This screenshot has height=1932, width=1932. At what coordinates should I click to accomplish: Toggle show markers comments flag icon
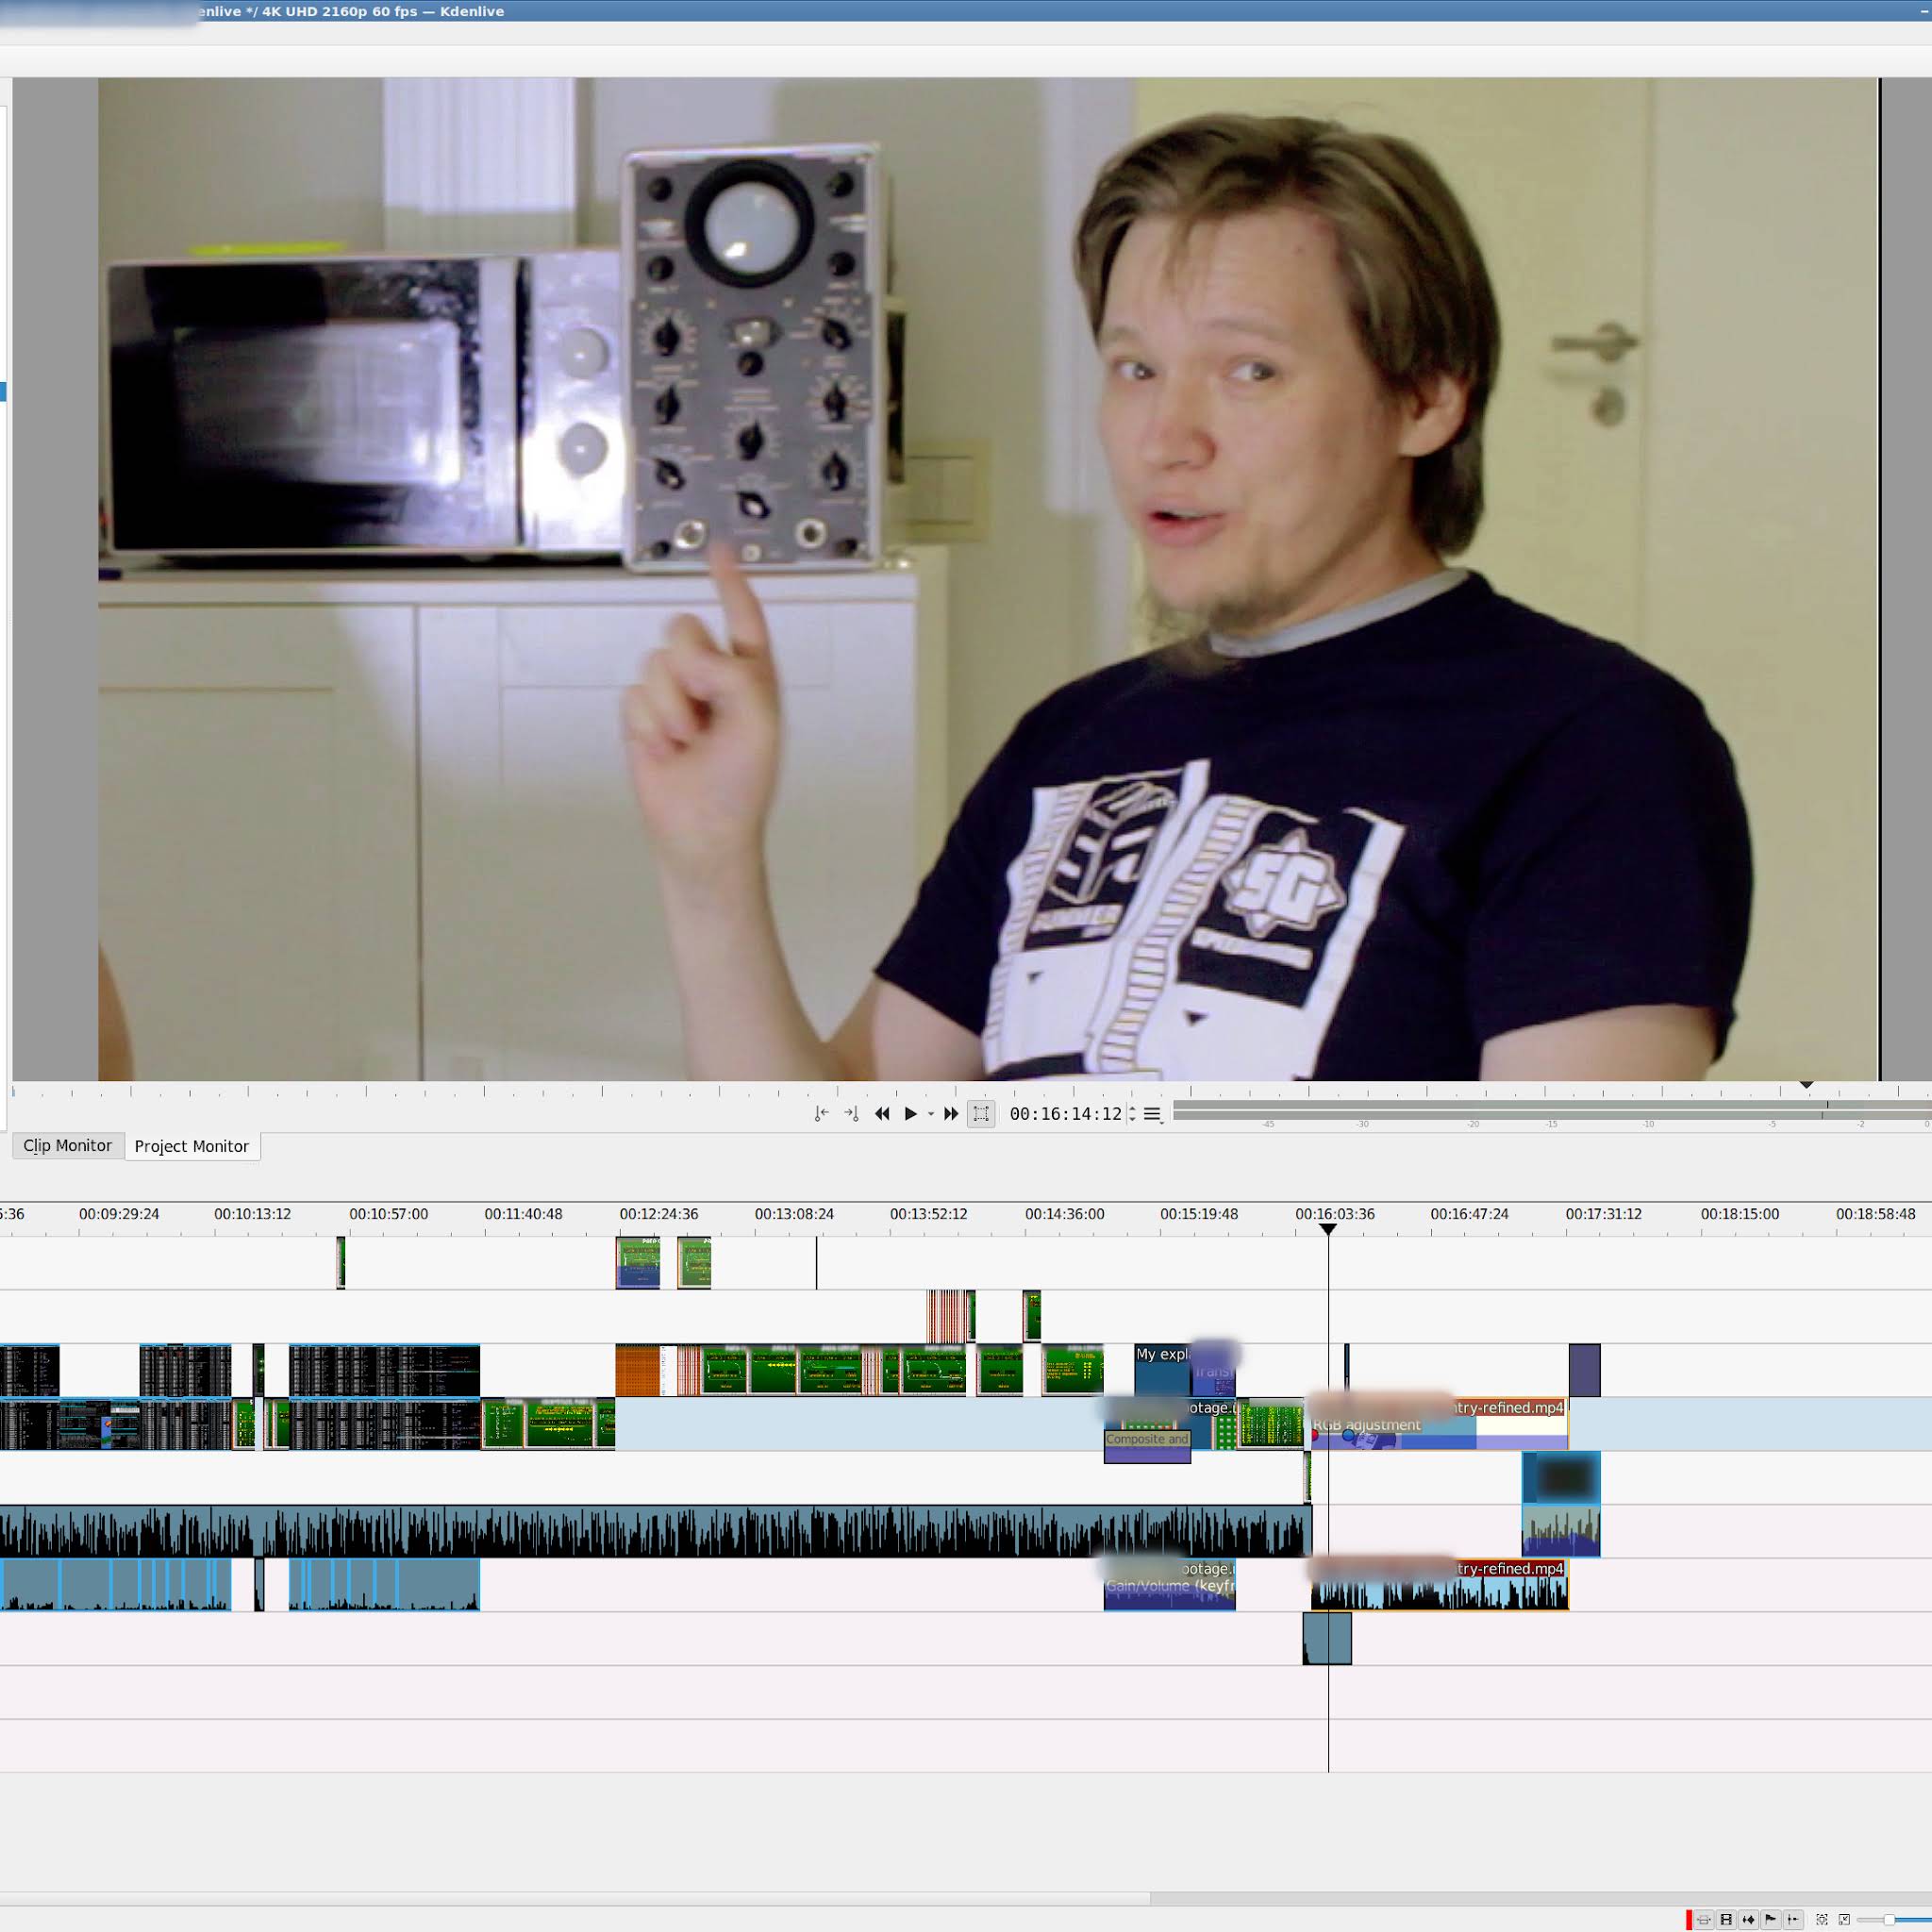(x=1770, y=1919)
